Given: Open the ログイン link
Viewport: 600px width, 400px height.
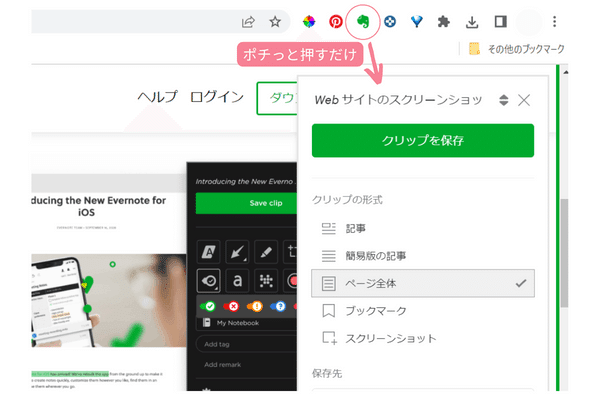Looking at the screenshot, I should click(x=217, y=97).
